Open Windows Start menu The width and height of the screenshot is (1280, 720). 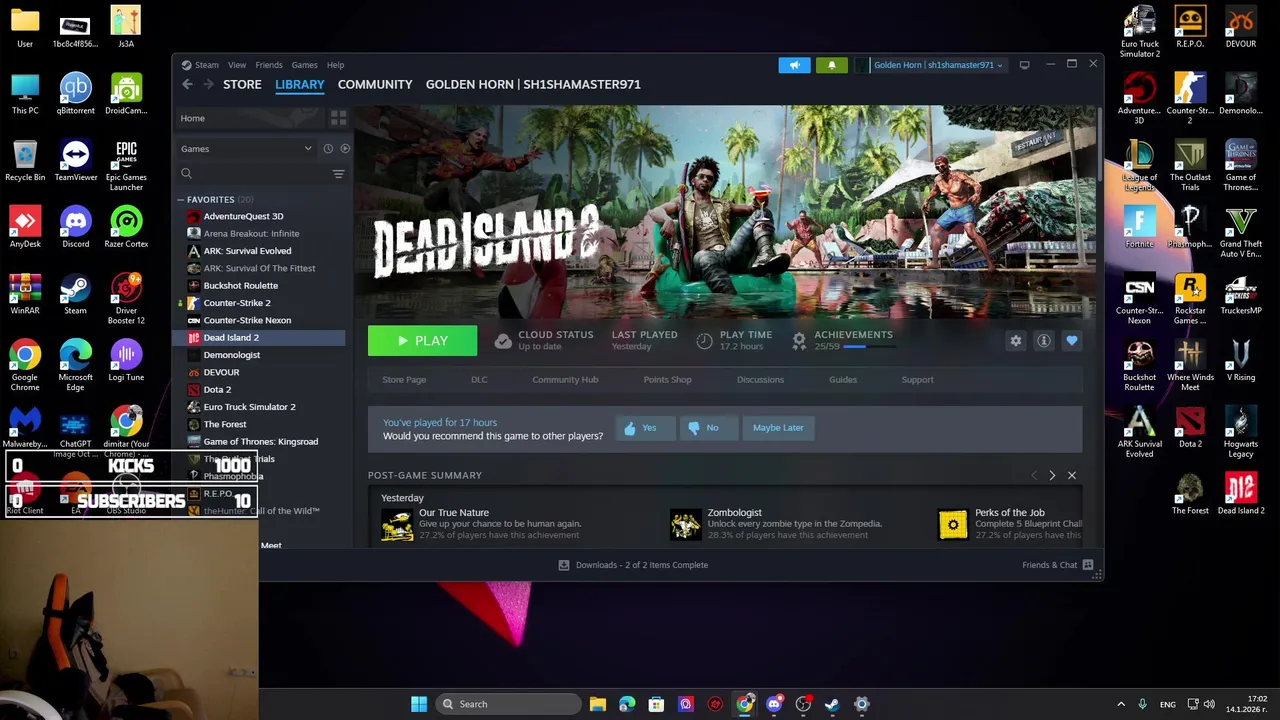419,704
